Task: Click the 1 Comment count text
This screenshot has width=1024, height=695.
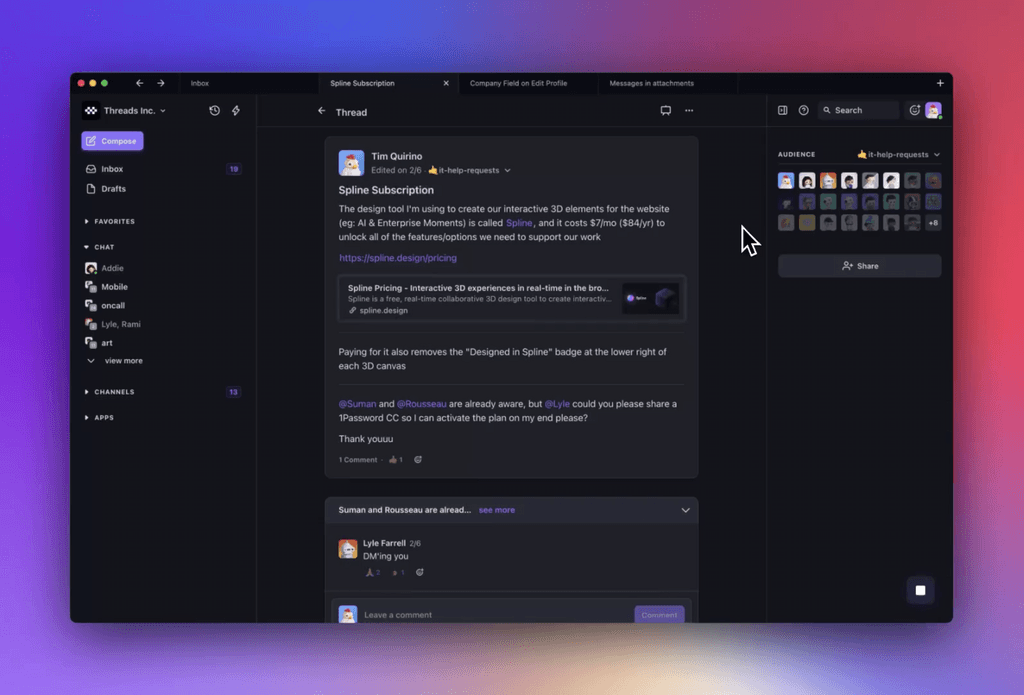Action: coord(358,460)
